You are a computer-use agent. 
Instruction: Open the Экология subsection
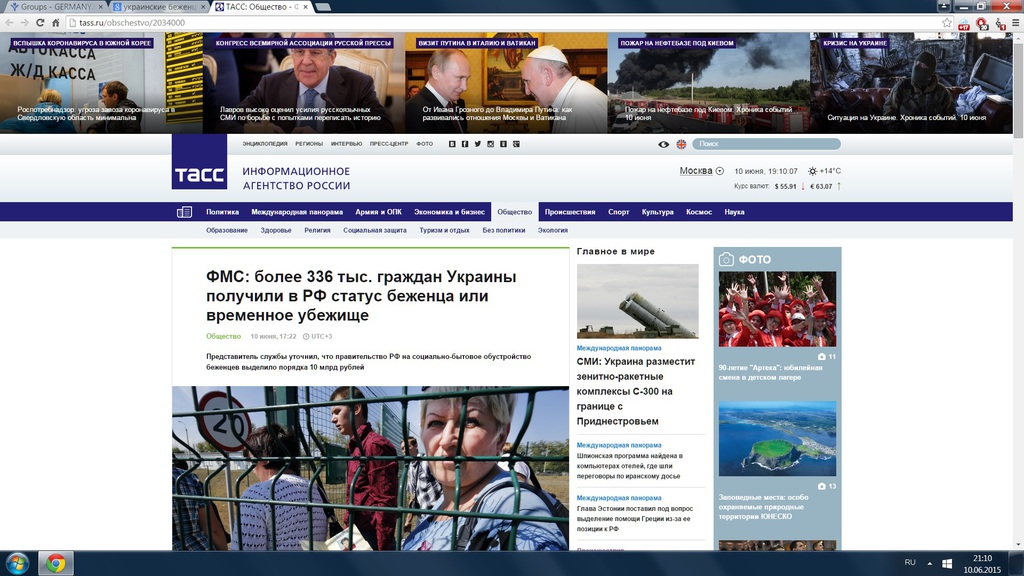(552, 230)
